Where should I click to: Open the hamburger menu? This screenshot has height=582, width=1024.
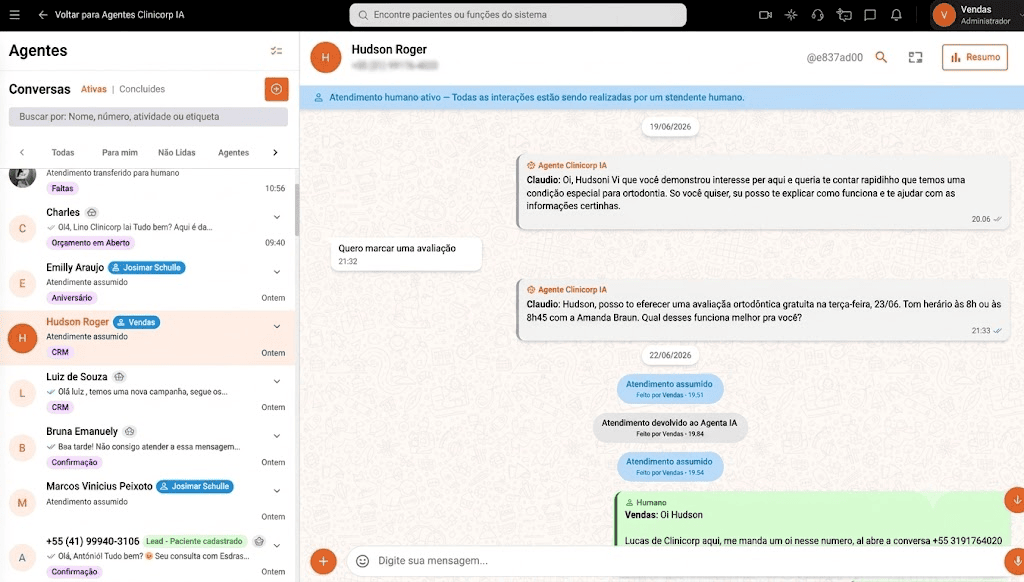pos(14,14)
